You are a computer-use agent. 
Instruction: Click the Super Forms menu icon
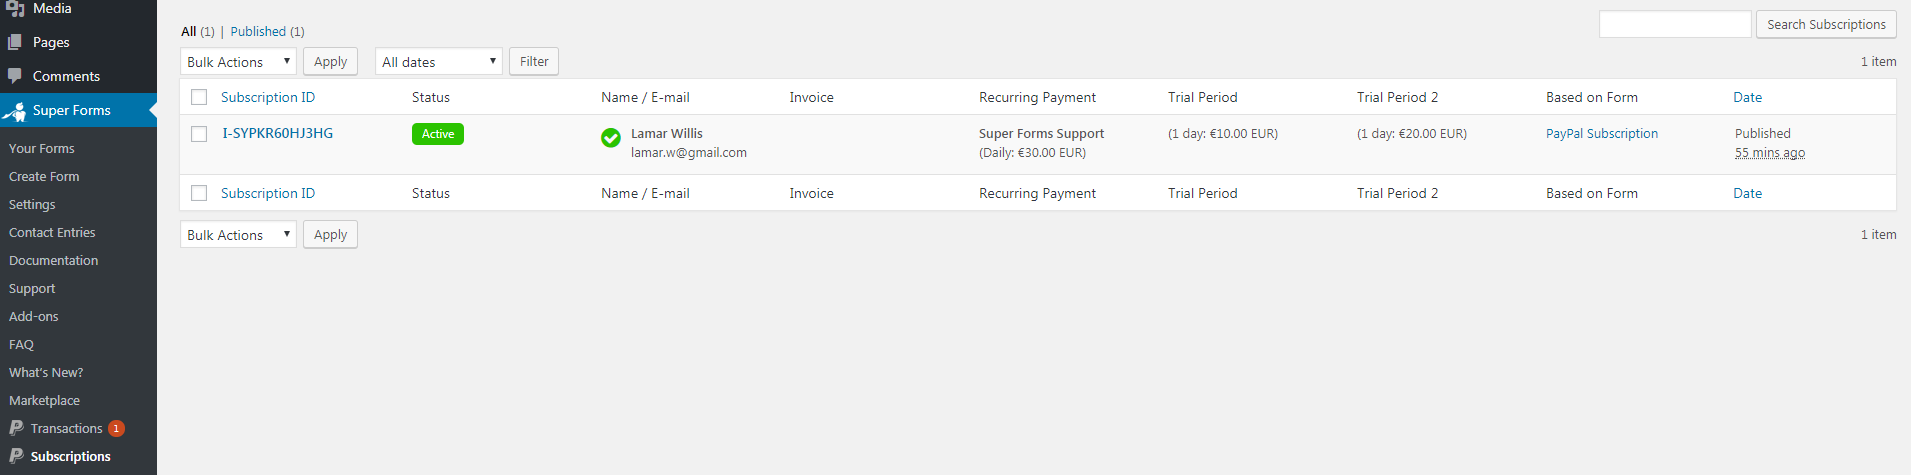click(x=15, y=111)
